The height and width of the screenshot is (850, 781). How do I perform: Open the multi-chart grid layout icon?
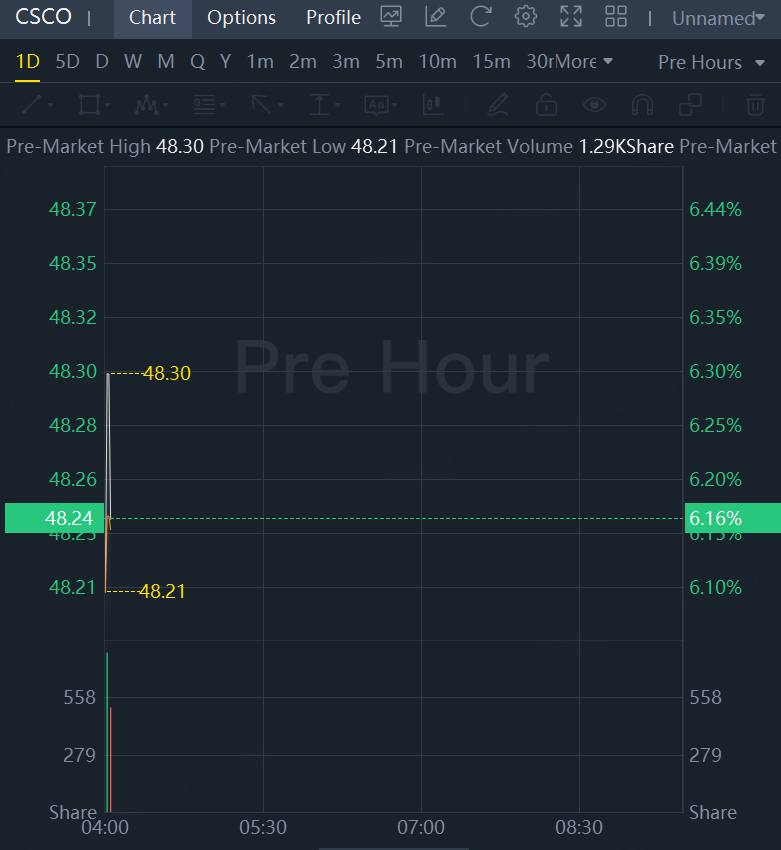(616, 17)
